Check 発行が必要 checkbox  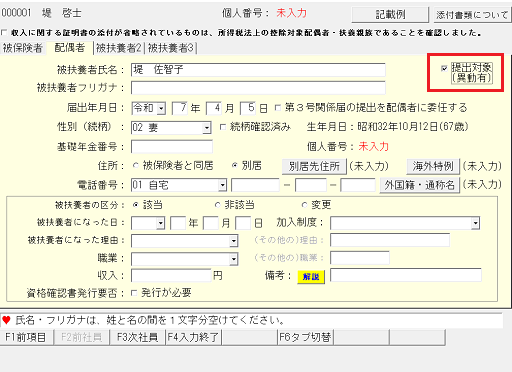[134, 293]
